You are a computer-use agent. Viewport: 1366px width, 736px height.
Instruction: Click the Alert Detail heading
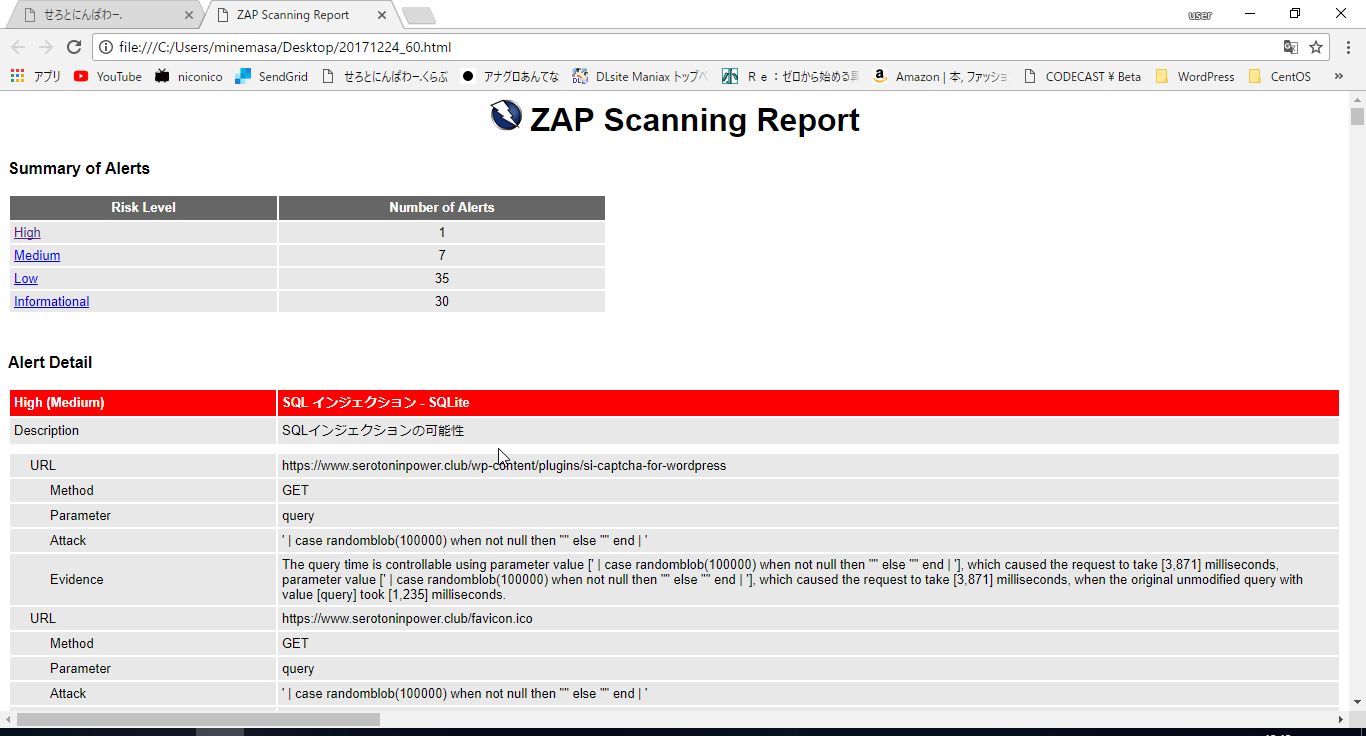coord(50,363)
